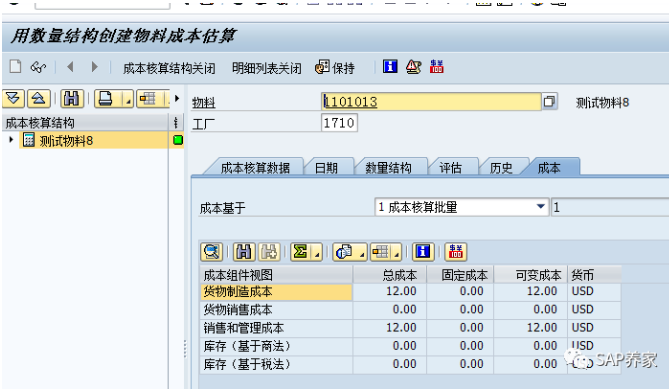Open print options dropdown arrow in tree toolbar
669x390 pixels.
pos(128,100)
